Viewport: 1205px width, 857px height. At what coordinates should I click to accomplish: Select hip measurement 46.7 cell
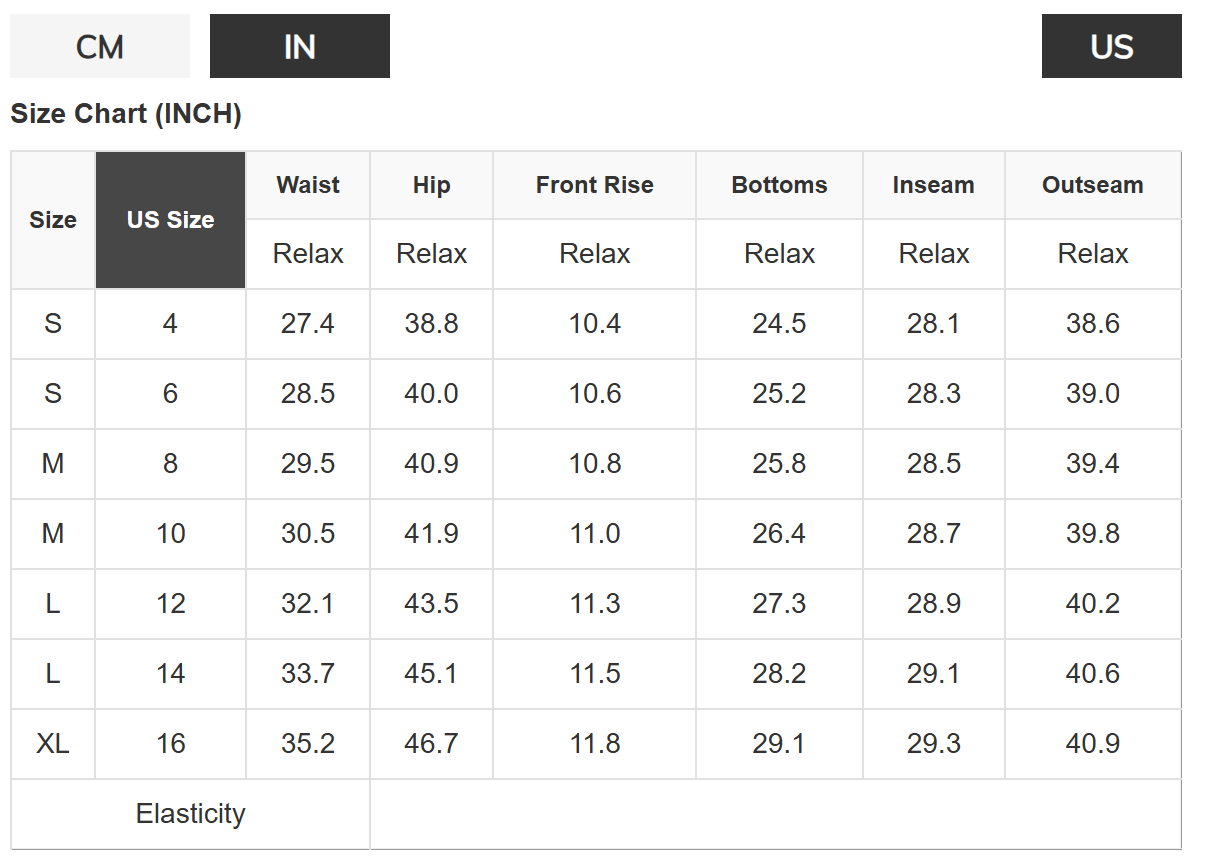point(431,744)
